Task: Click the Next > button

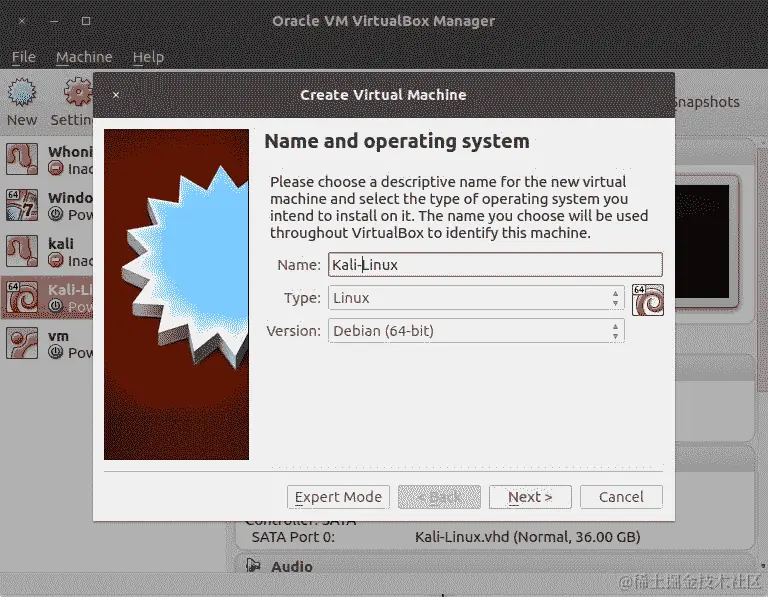Action: [530, 497]
